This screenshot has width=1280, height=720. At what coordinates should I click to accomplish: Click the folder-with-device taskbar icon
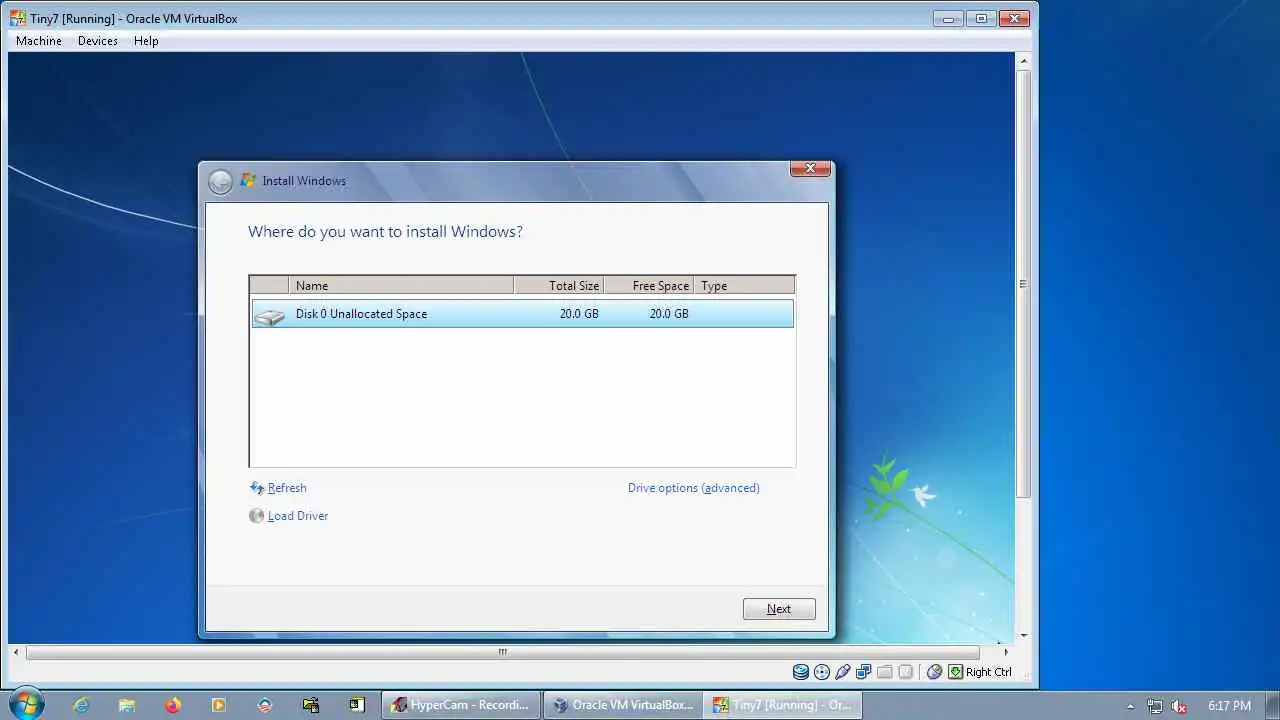pyautogui.click(x=311, y=705)
